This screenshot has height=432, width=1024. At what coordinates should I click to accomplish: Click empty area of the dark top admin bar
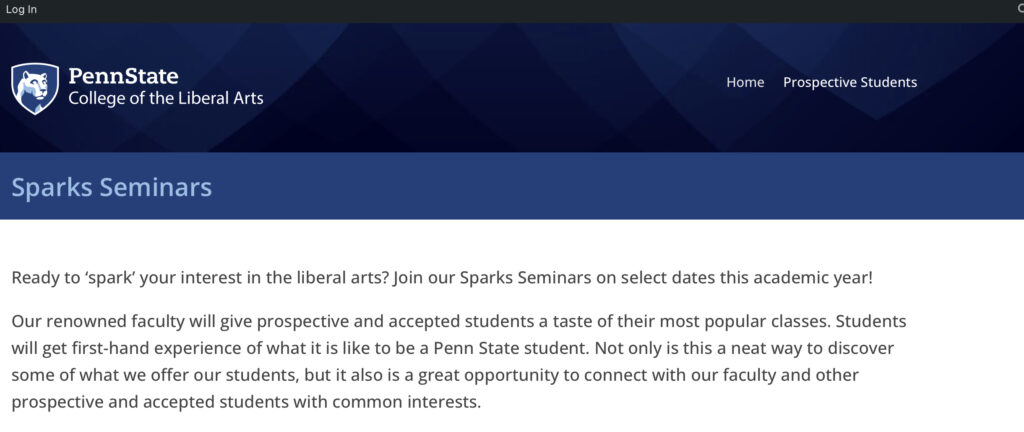tap(500, 10)
